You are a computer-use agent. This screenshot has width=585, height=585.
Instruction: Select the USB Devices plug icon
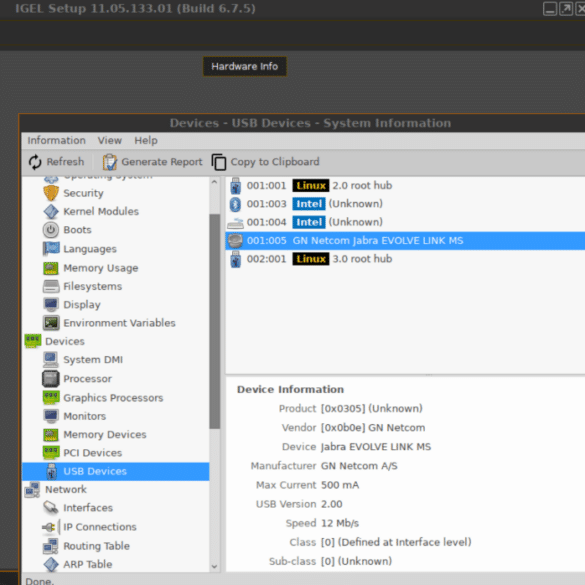(51, 472)
